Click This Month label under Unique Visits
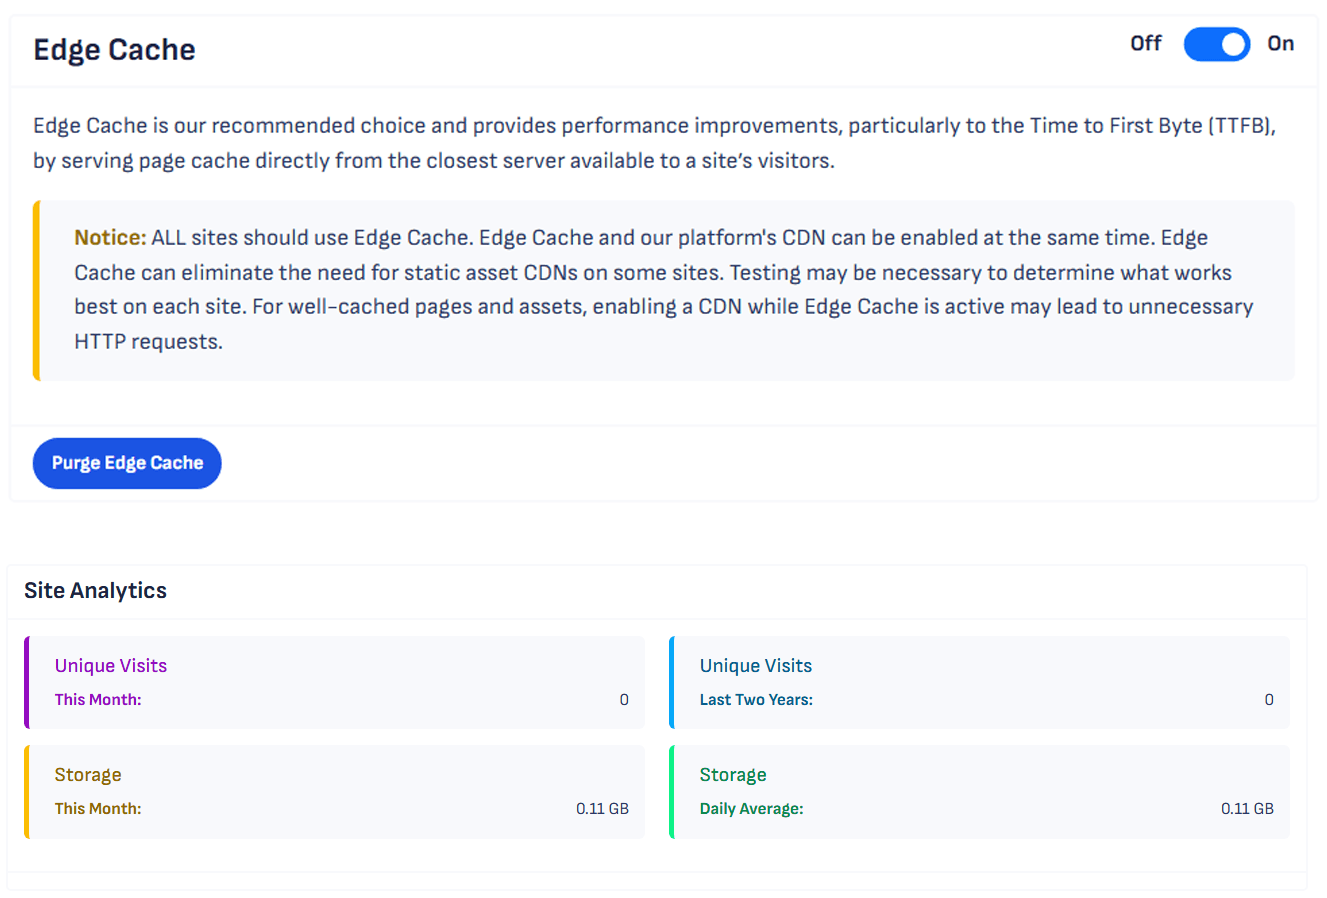 pyautogui.click(x=98, y=700)
